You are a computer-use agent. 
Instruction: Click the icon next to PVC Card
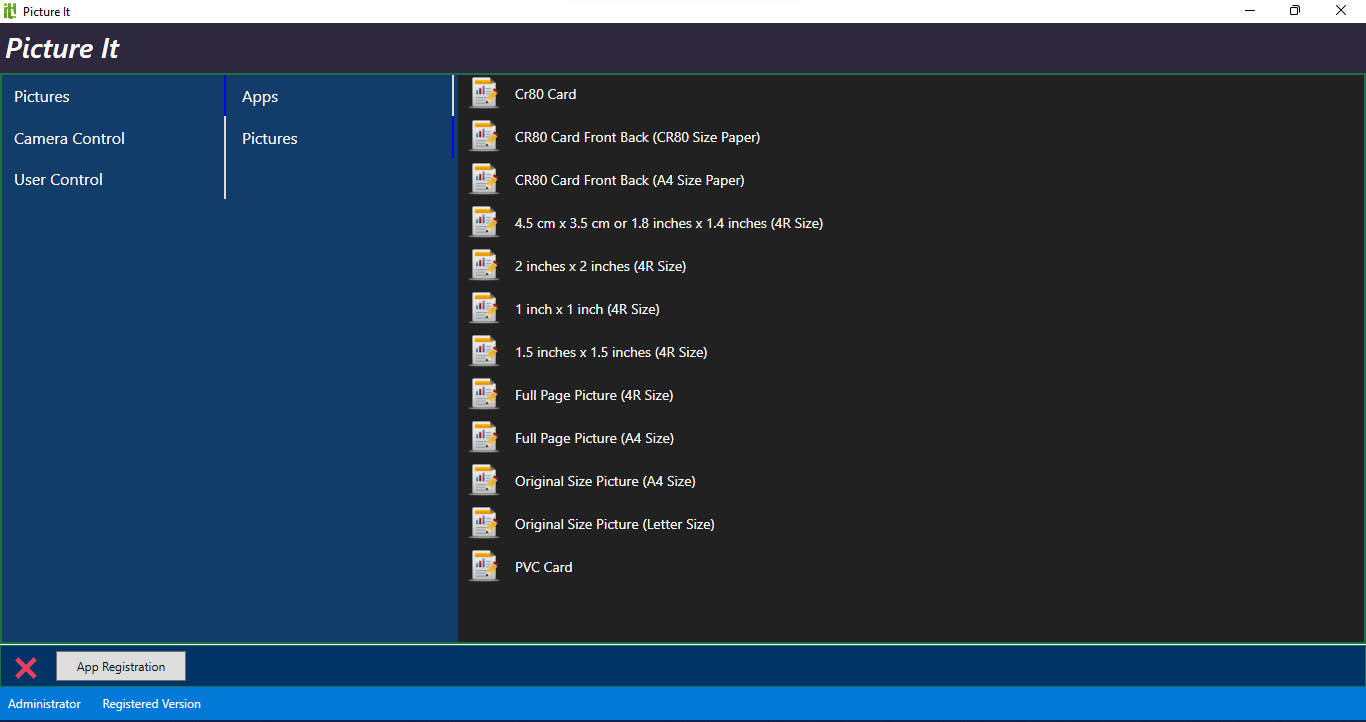point(484,566)
